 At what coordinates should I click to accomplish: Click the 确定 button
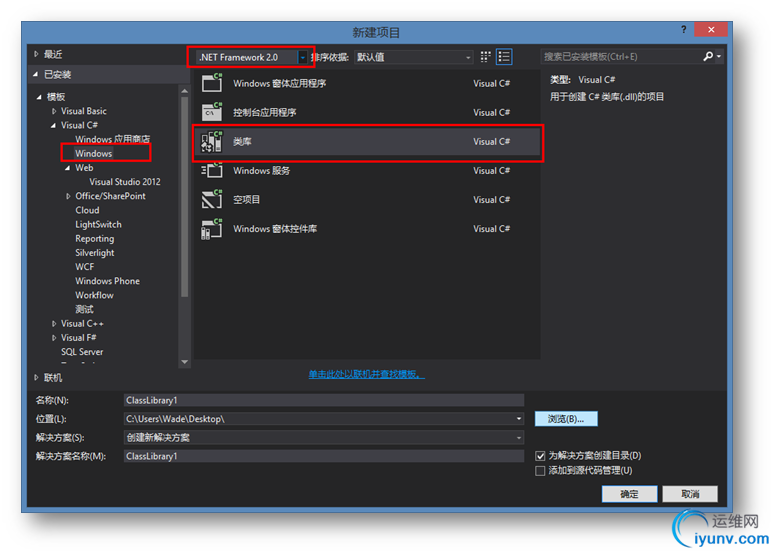pos(629,494)
